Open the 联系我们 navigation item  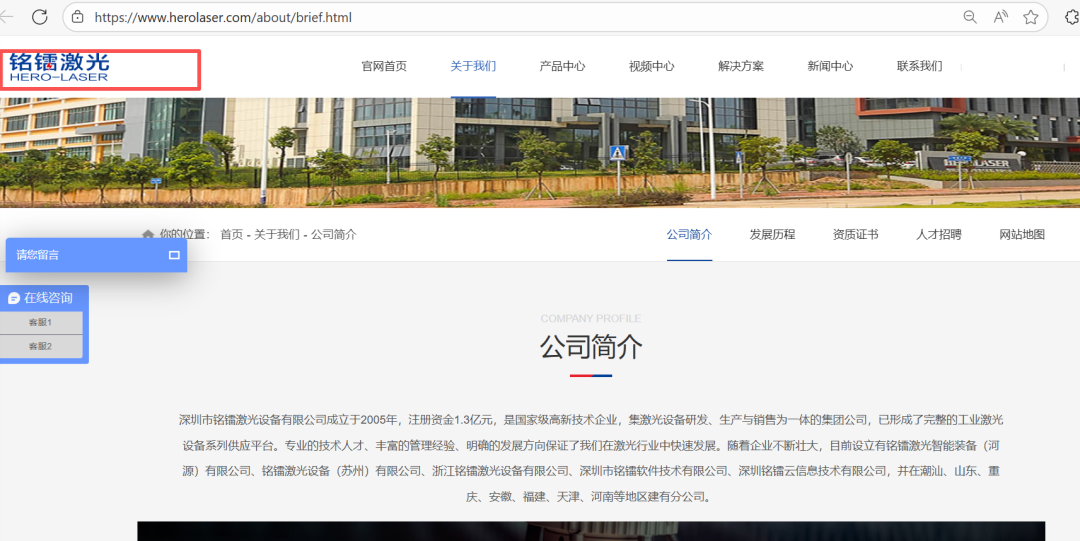tap(919, 66)
